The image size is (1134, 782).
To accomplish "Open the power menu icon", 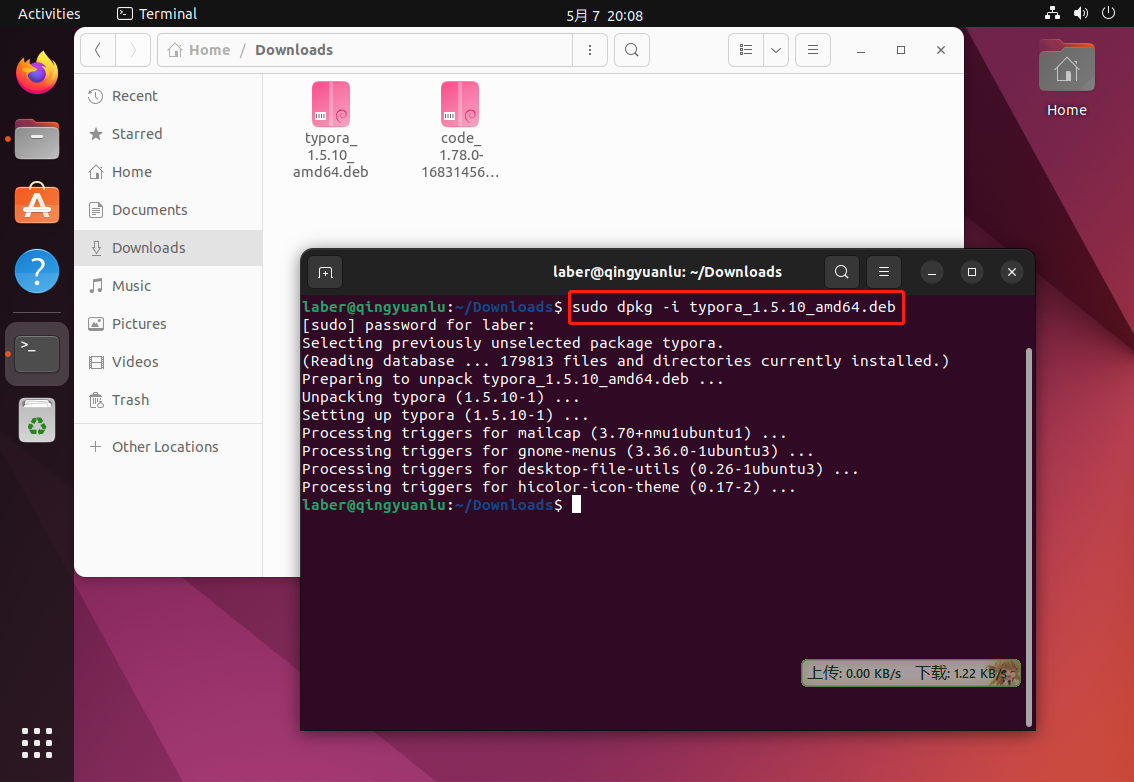I will click(1108, 13).
